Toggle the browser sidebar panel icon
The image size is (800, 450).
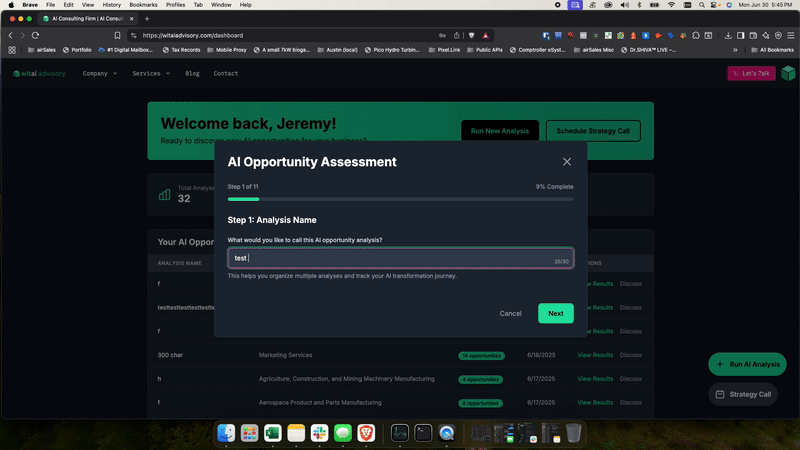point(740,35)
